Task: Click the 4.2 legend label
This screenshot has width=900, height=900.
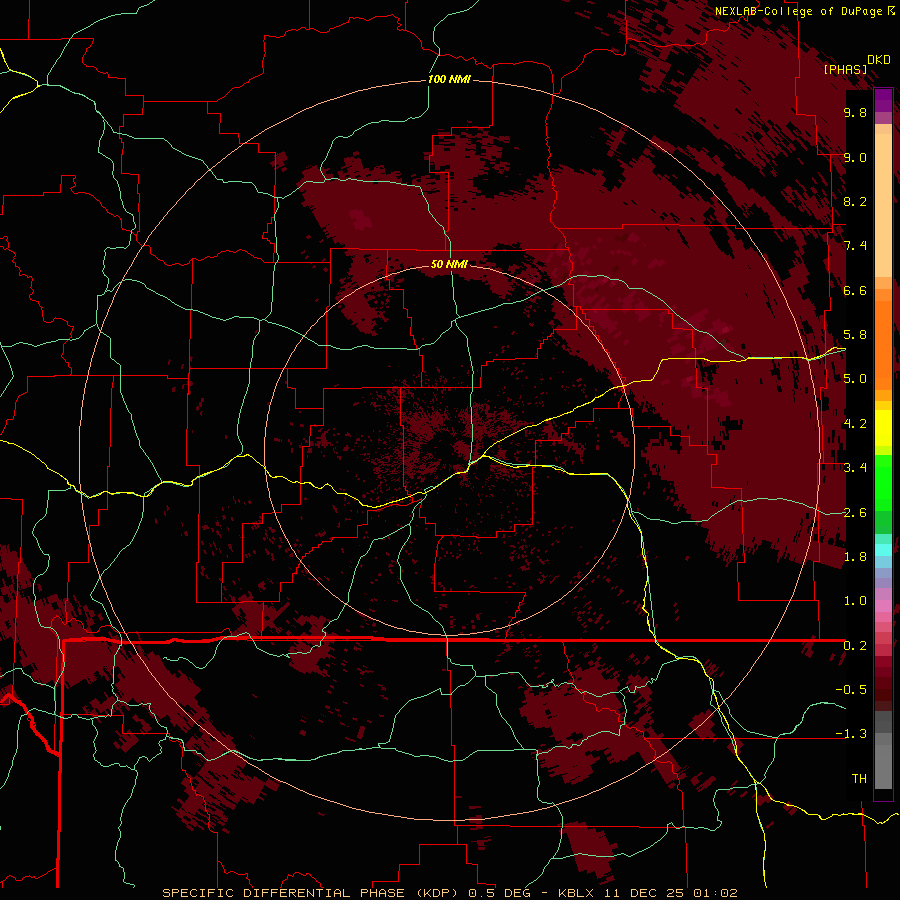Action: 855,424
